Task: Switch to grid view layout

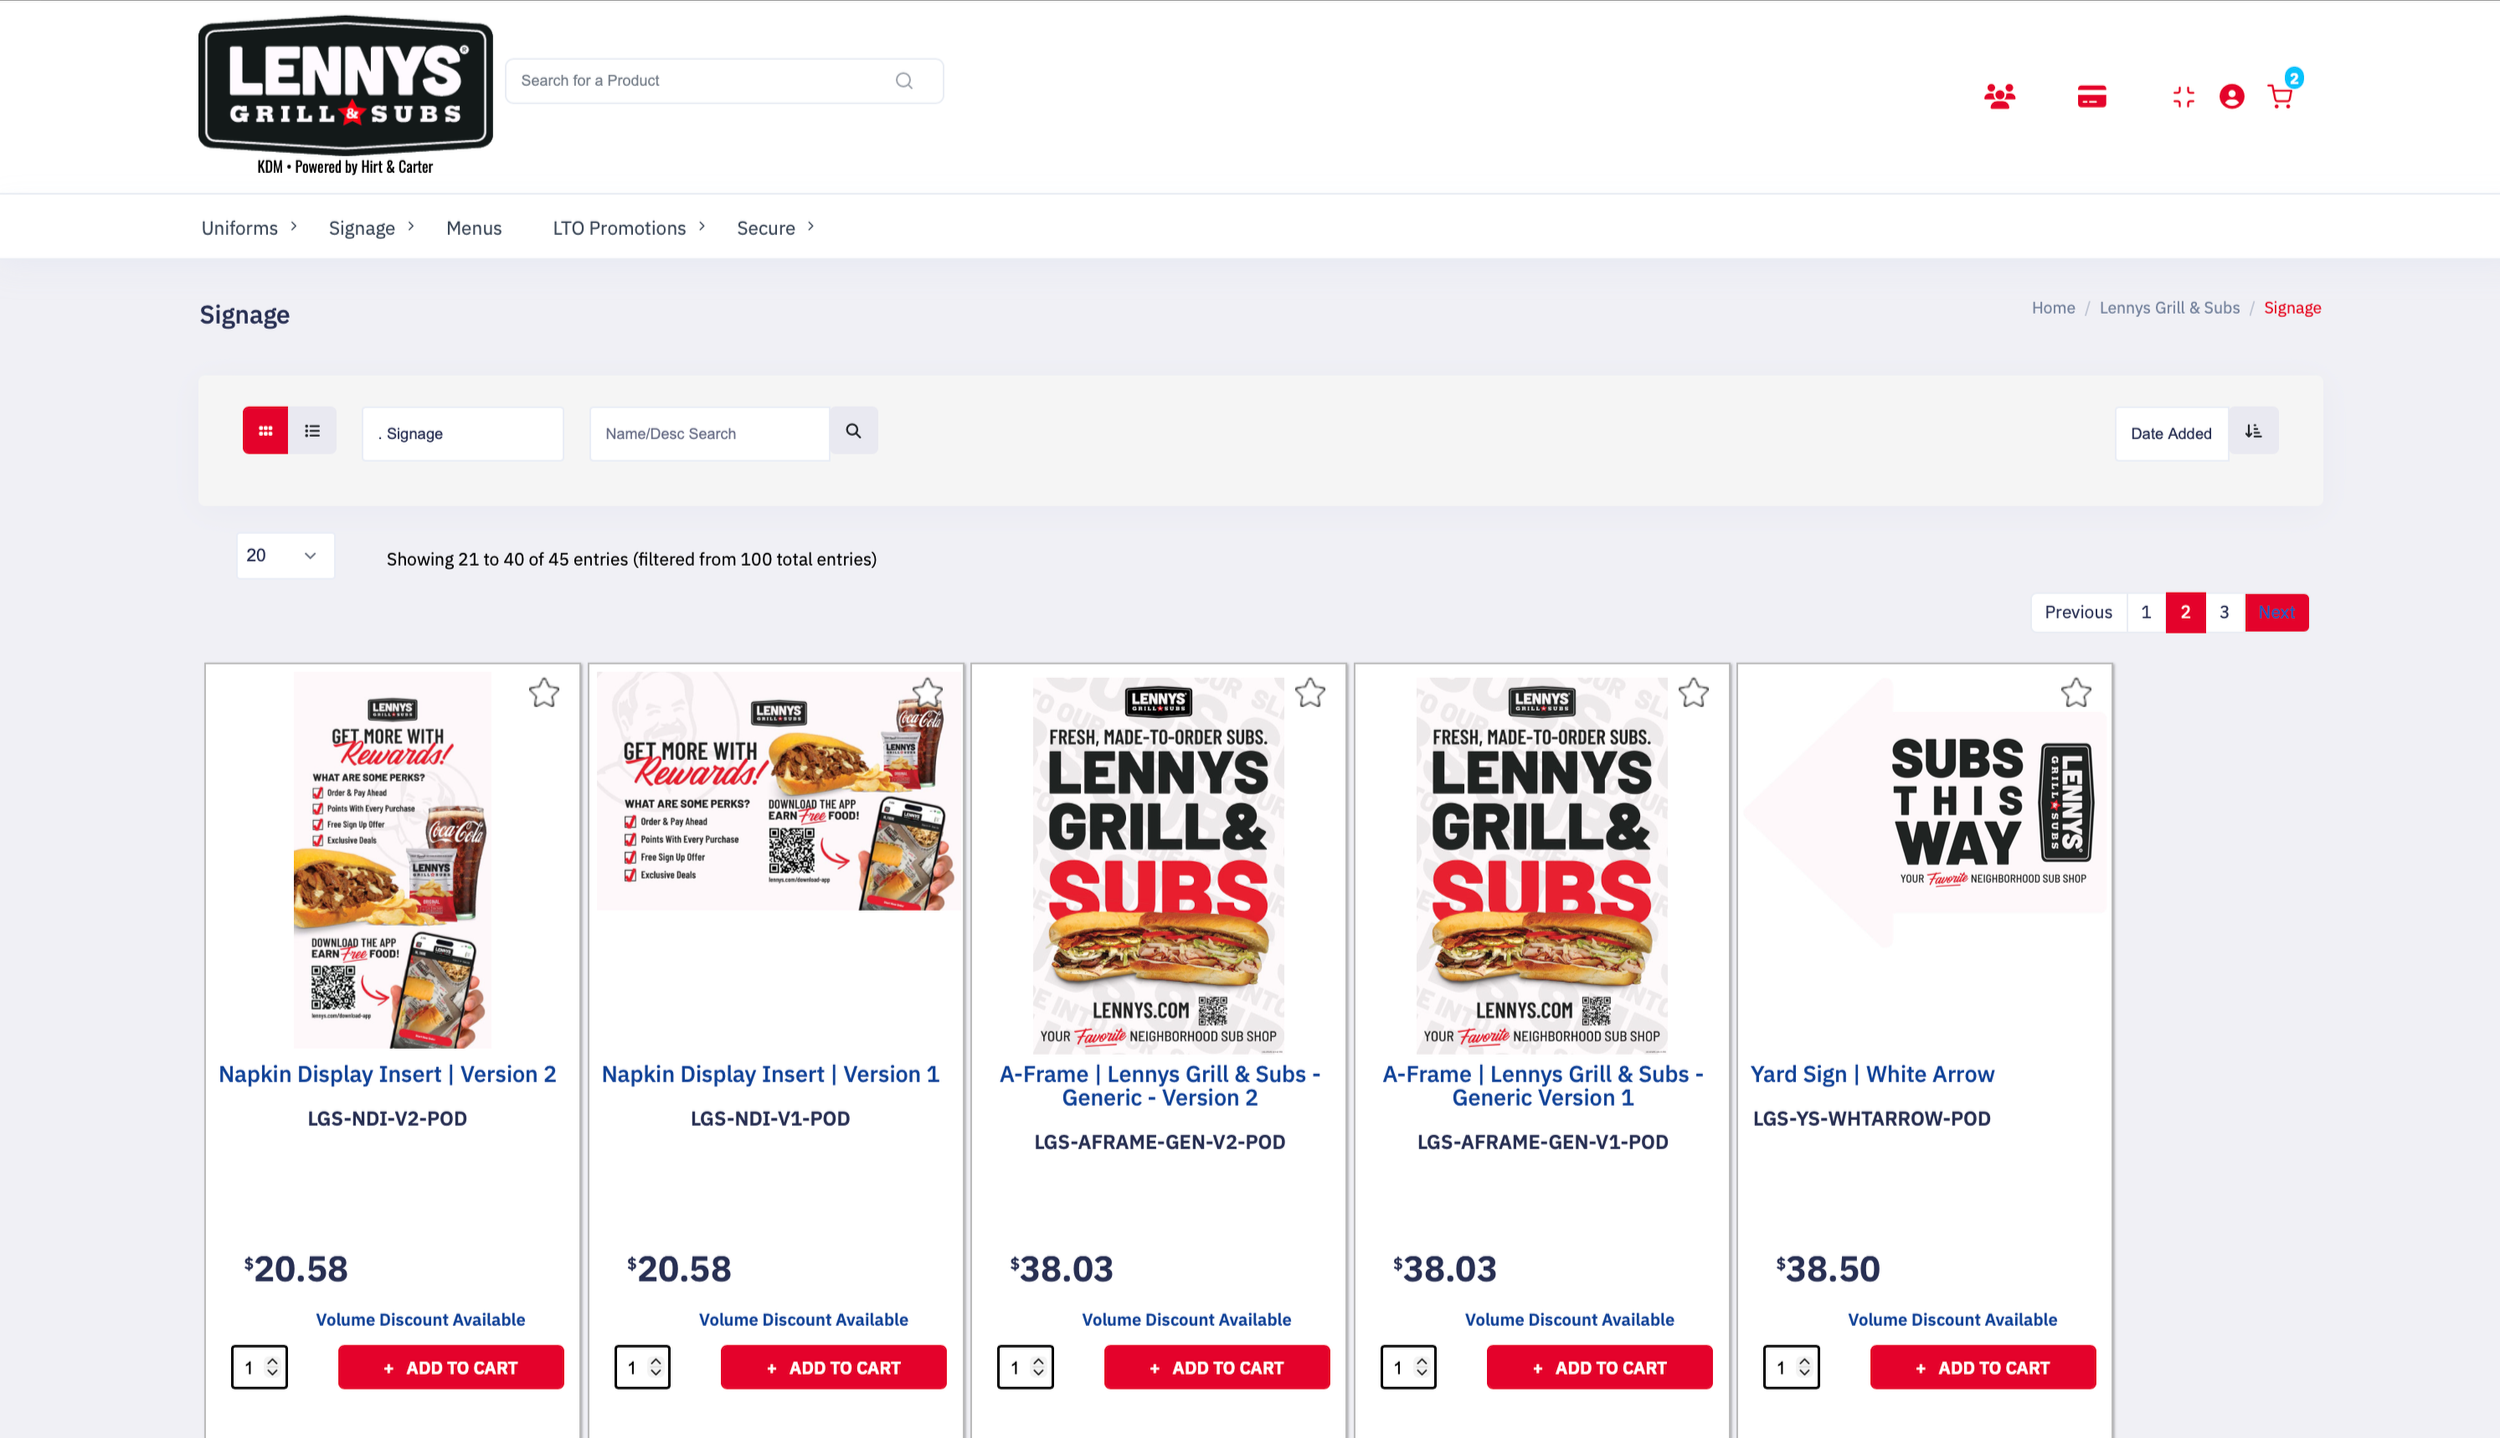Action: pos(265,431)
